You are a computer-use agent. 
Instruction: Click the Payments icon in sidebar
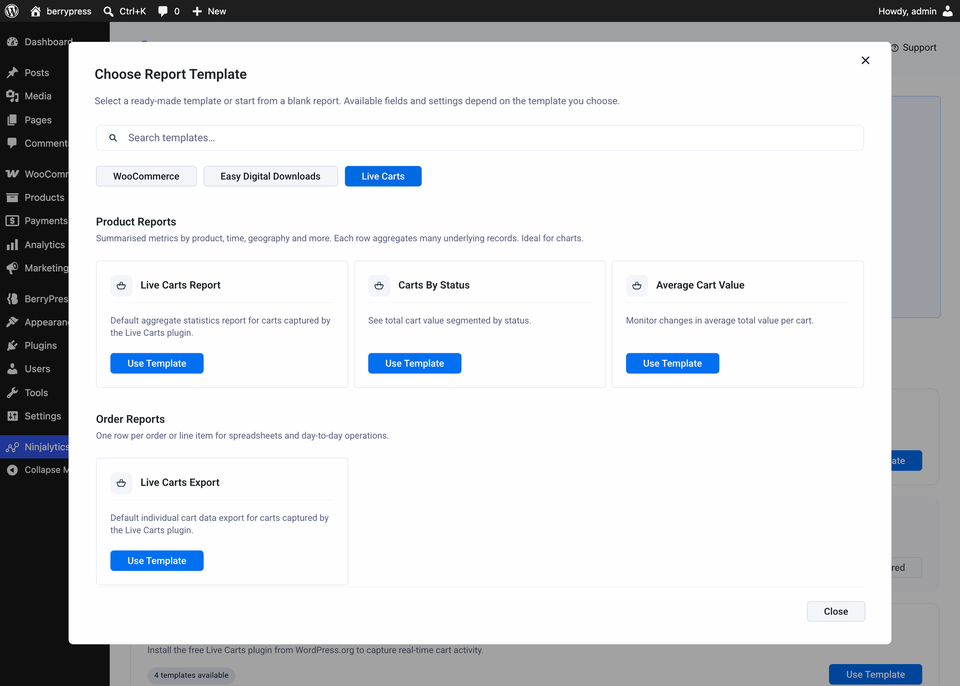click(x=12, y=220)
